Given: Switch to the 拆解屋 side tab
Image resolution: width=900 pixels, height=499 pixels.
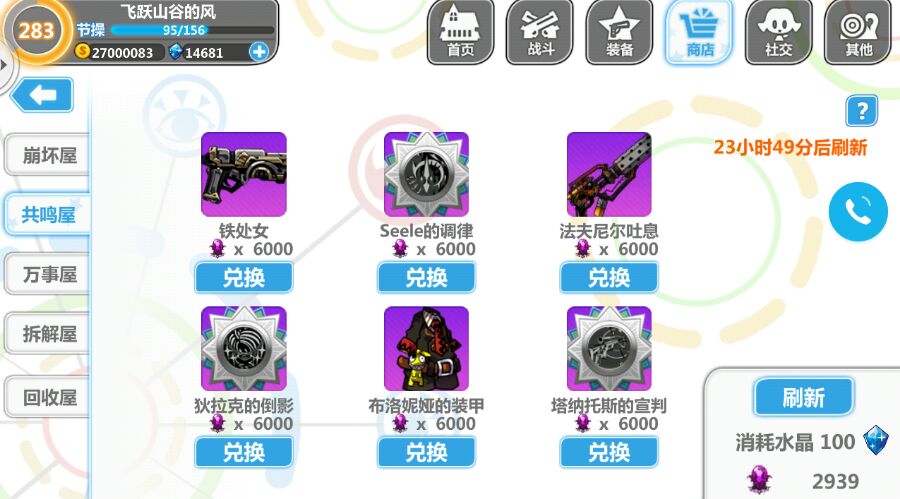Looking at the screenshot, I should pos(47,334).
